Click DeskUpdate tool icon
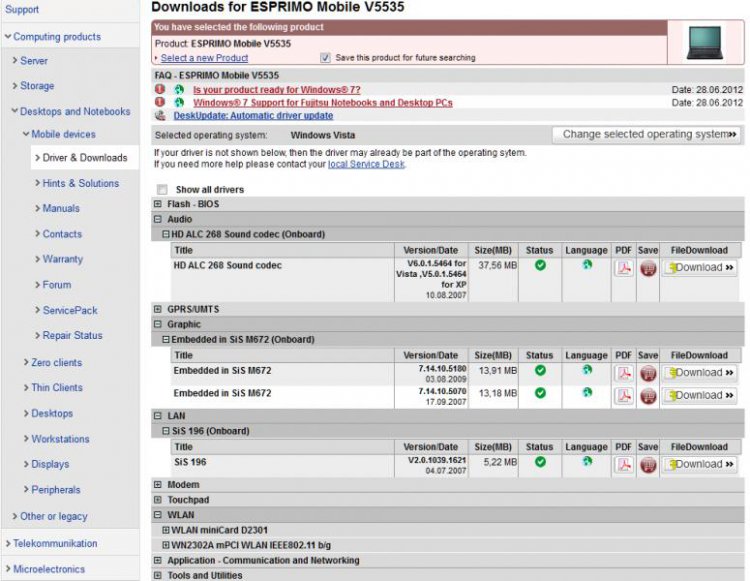 (x=160, y=115)
